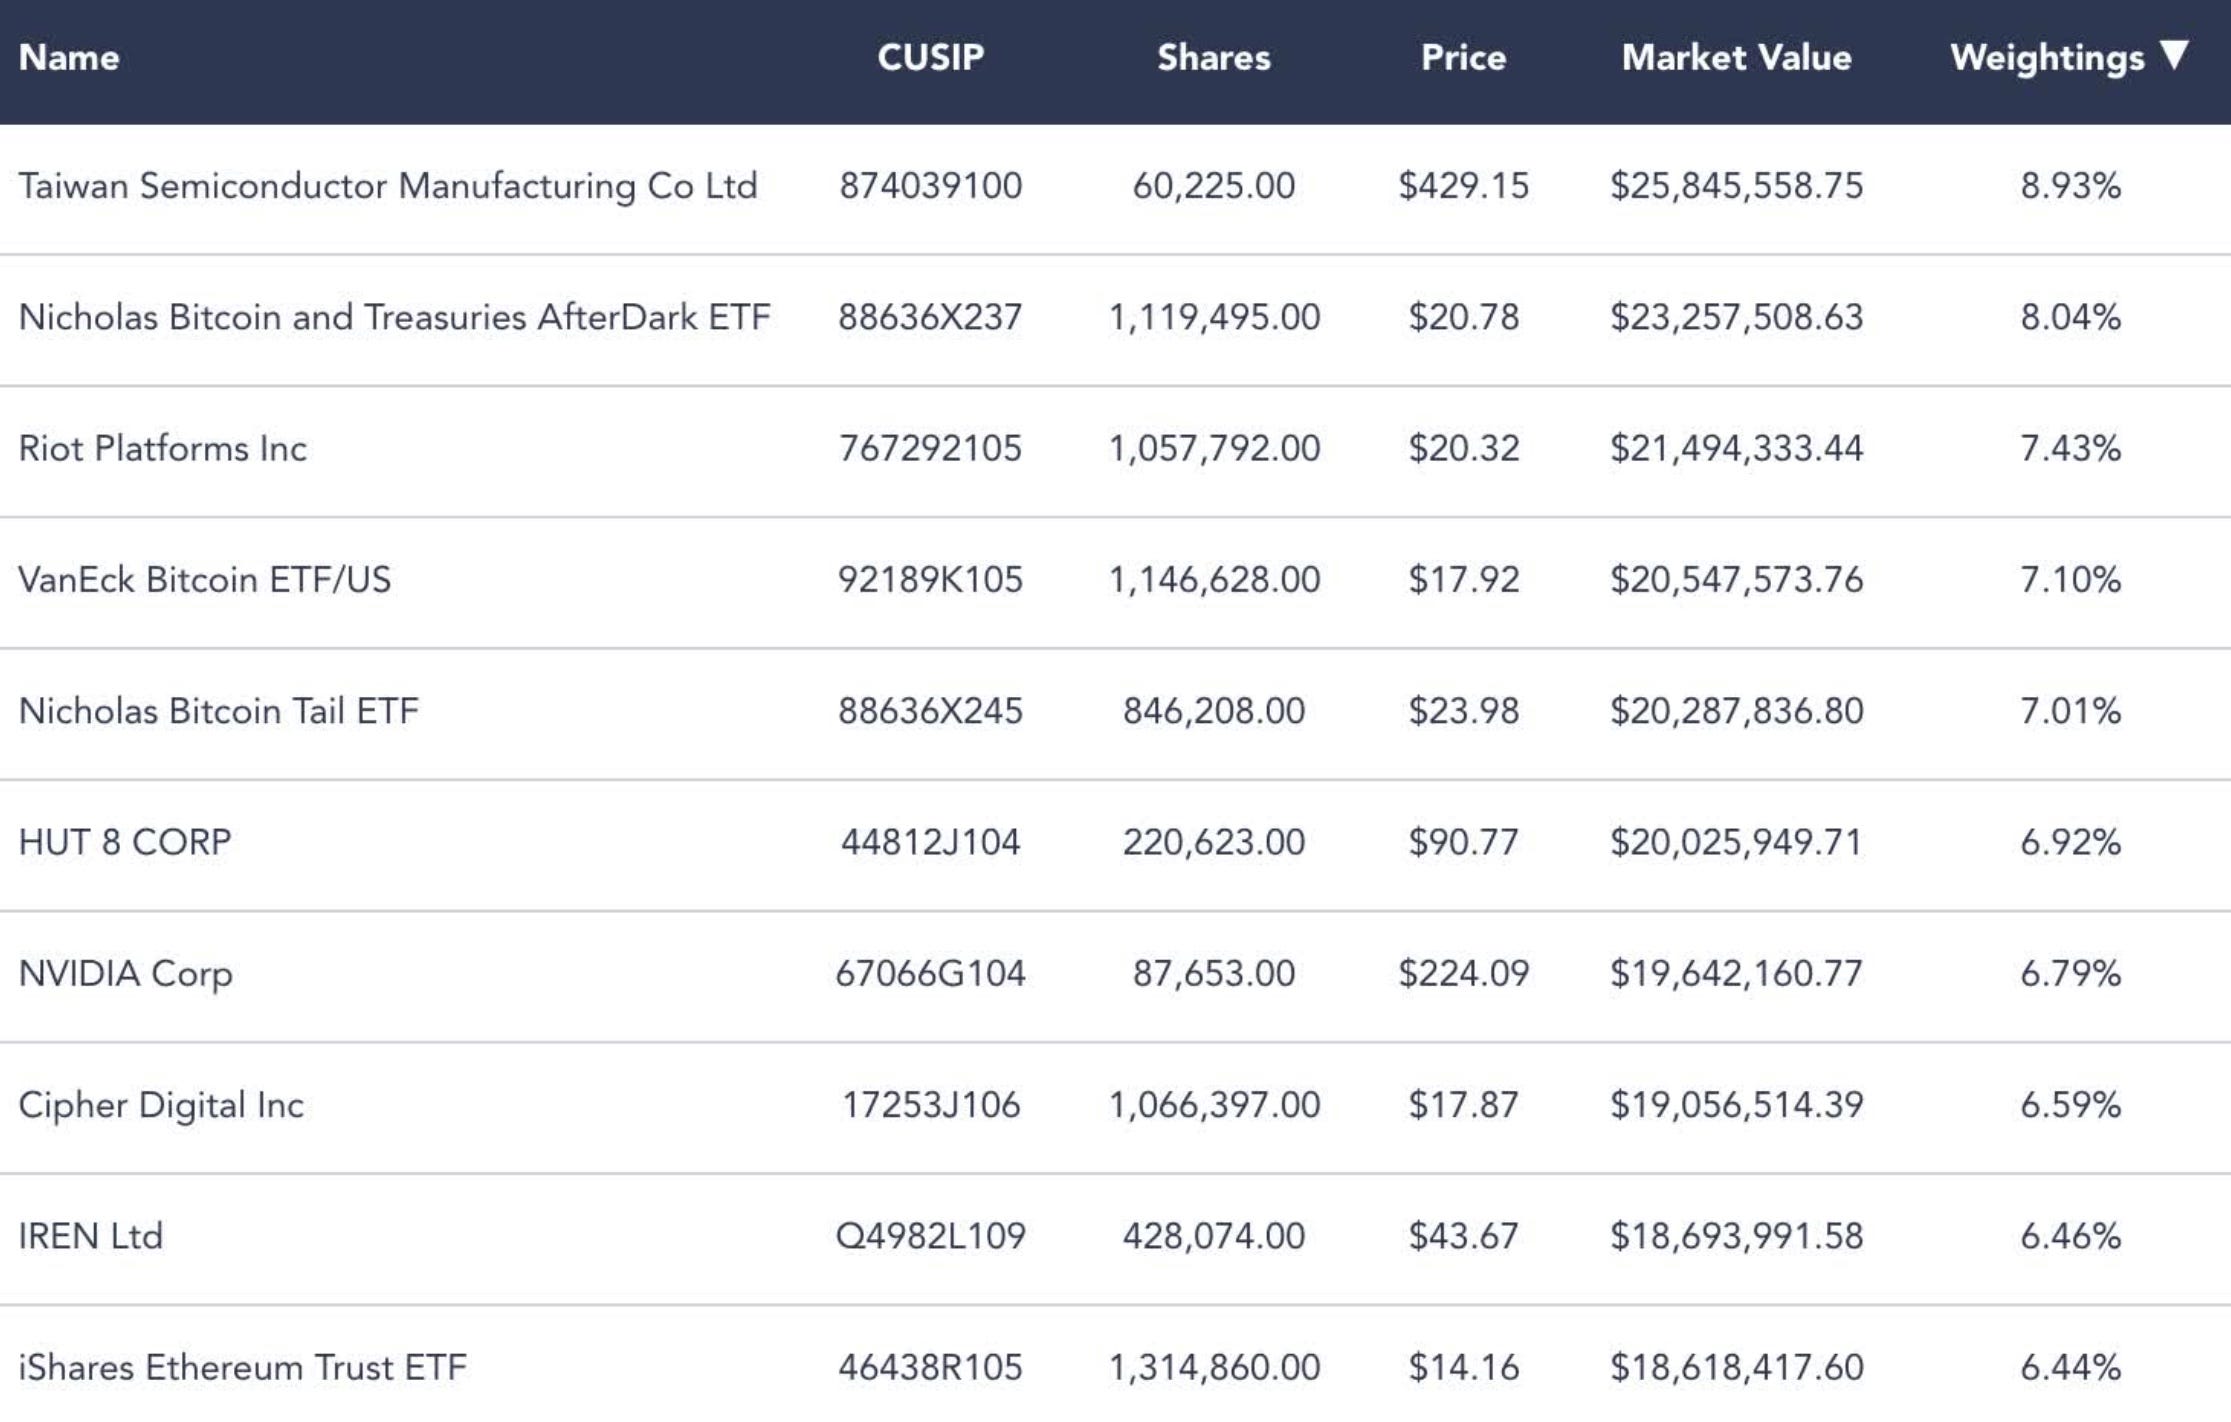
Task: Click market value $20,287,836.80
Action: [1736, 711]
